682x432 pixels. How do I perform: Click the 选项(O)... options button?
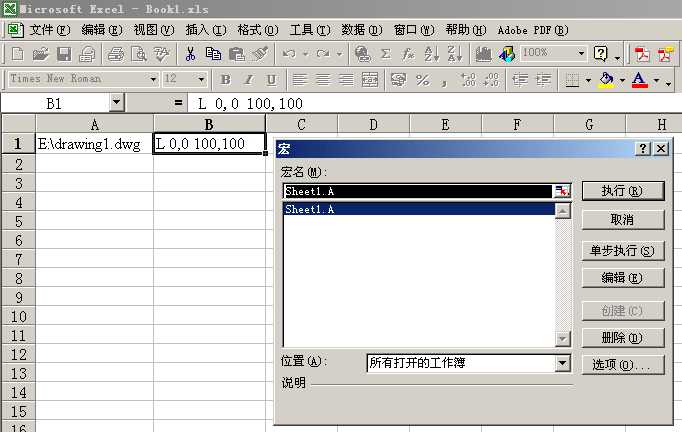point(623,365)
